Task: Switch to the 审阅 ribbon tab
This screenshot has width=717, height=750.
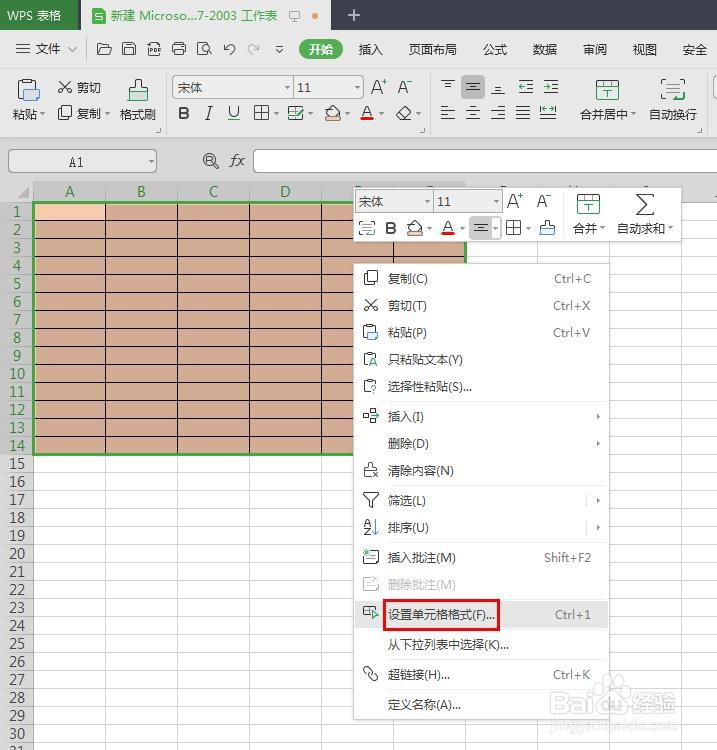Action: point(595,49)
